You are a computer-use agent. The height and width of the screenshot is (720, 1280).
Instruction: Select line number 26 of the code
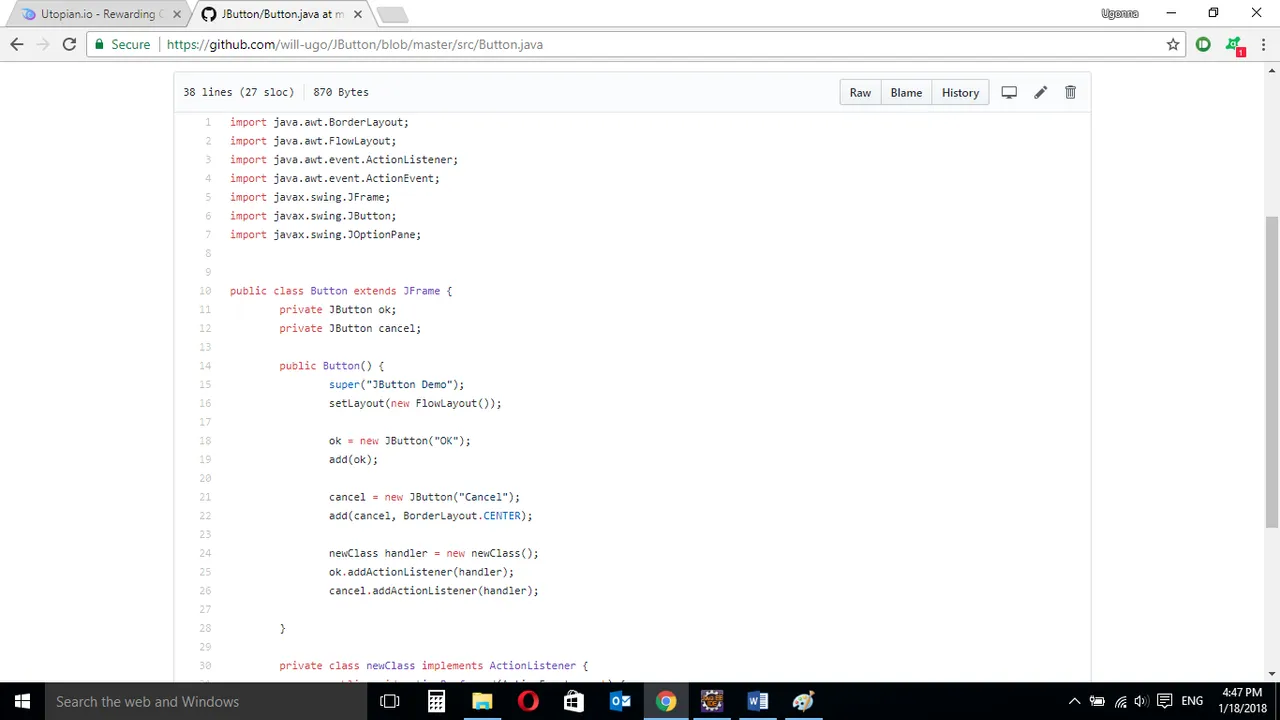pos(205,591)
